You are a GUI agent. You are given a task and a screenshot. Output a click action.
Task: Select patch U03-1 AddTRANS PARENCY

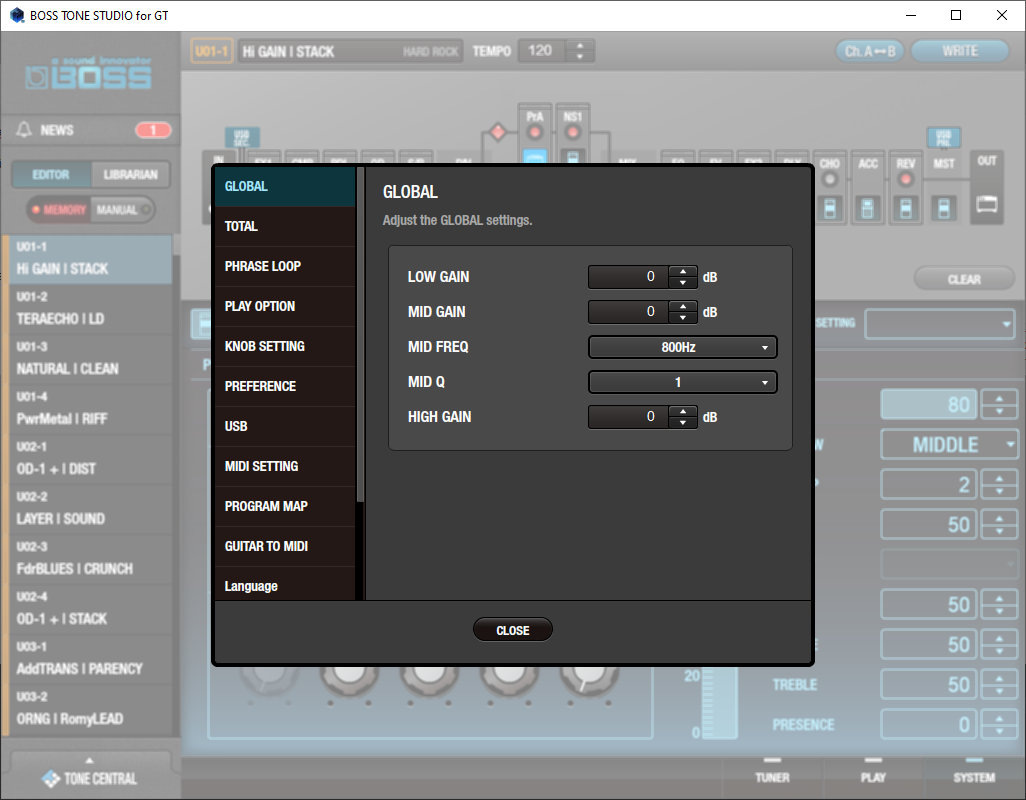click(90, 659)
